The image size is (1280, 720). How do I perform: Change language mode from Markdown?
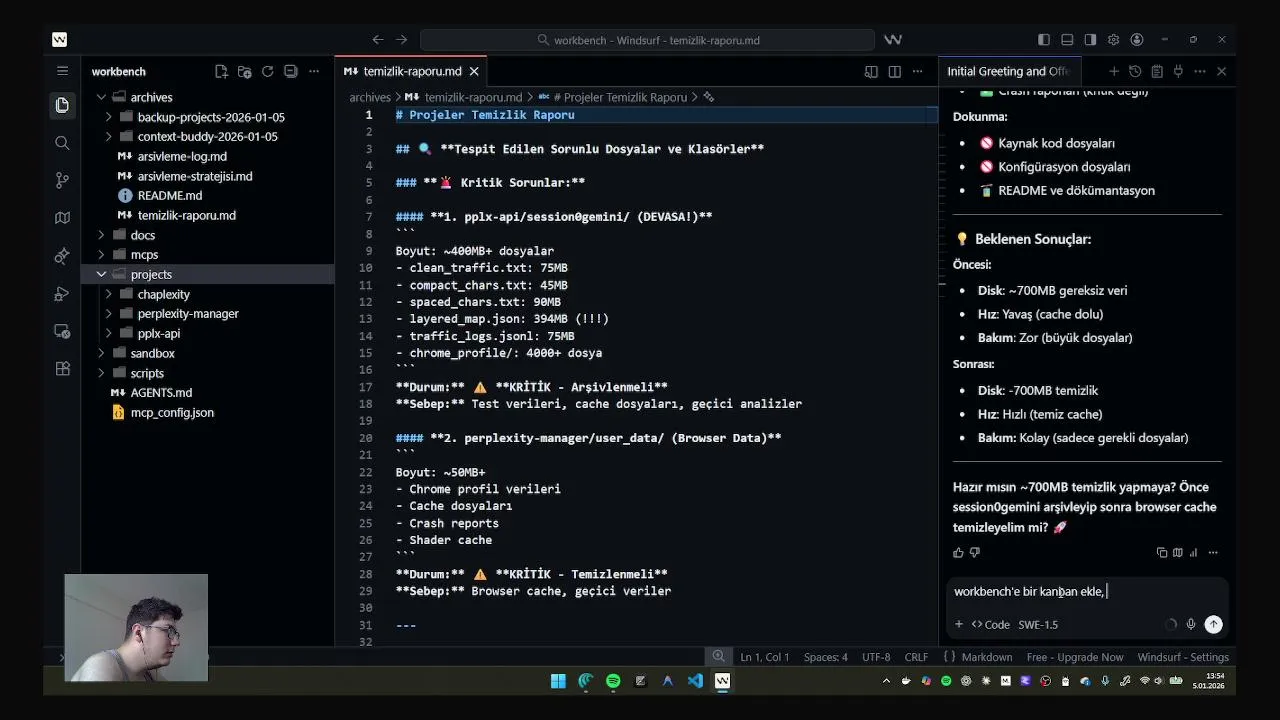coord(987,657)
